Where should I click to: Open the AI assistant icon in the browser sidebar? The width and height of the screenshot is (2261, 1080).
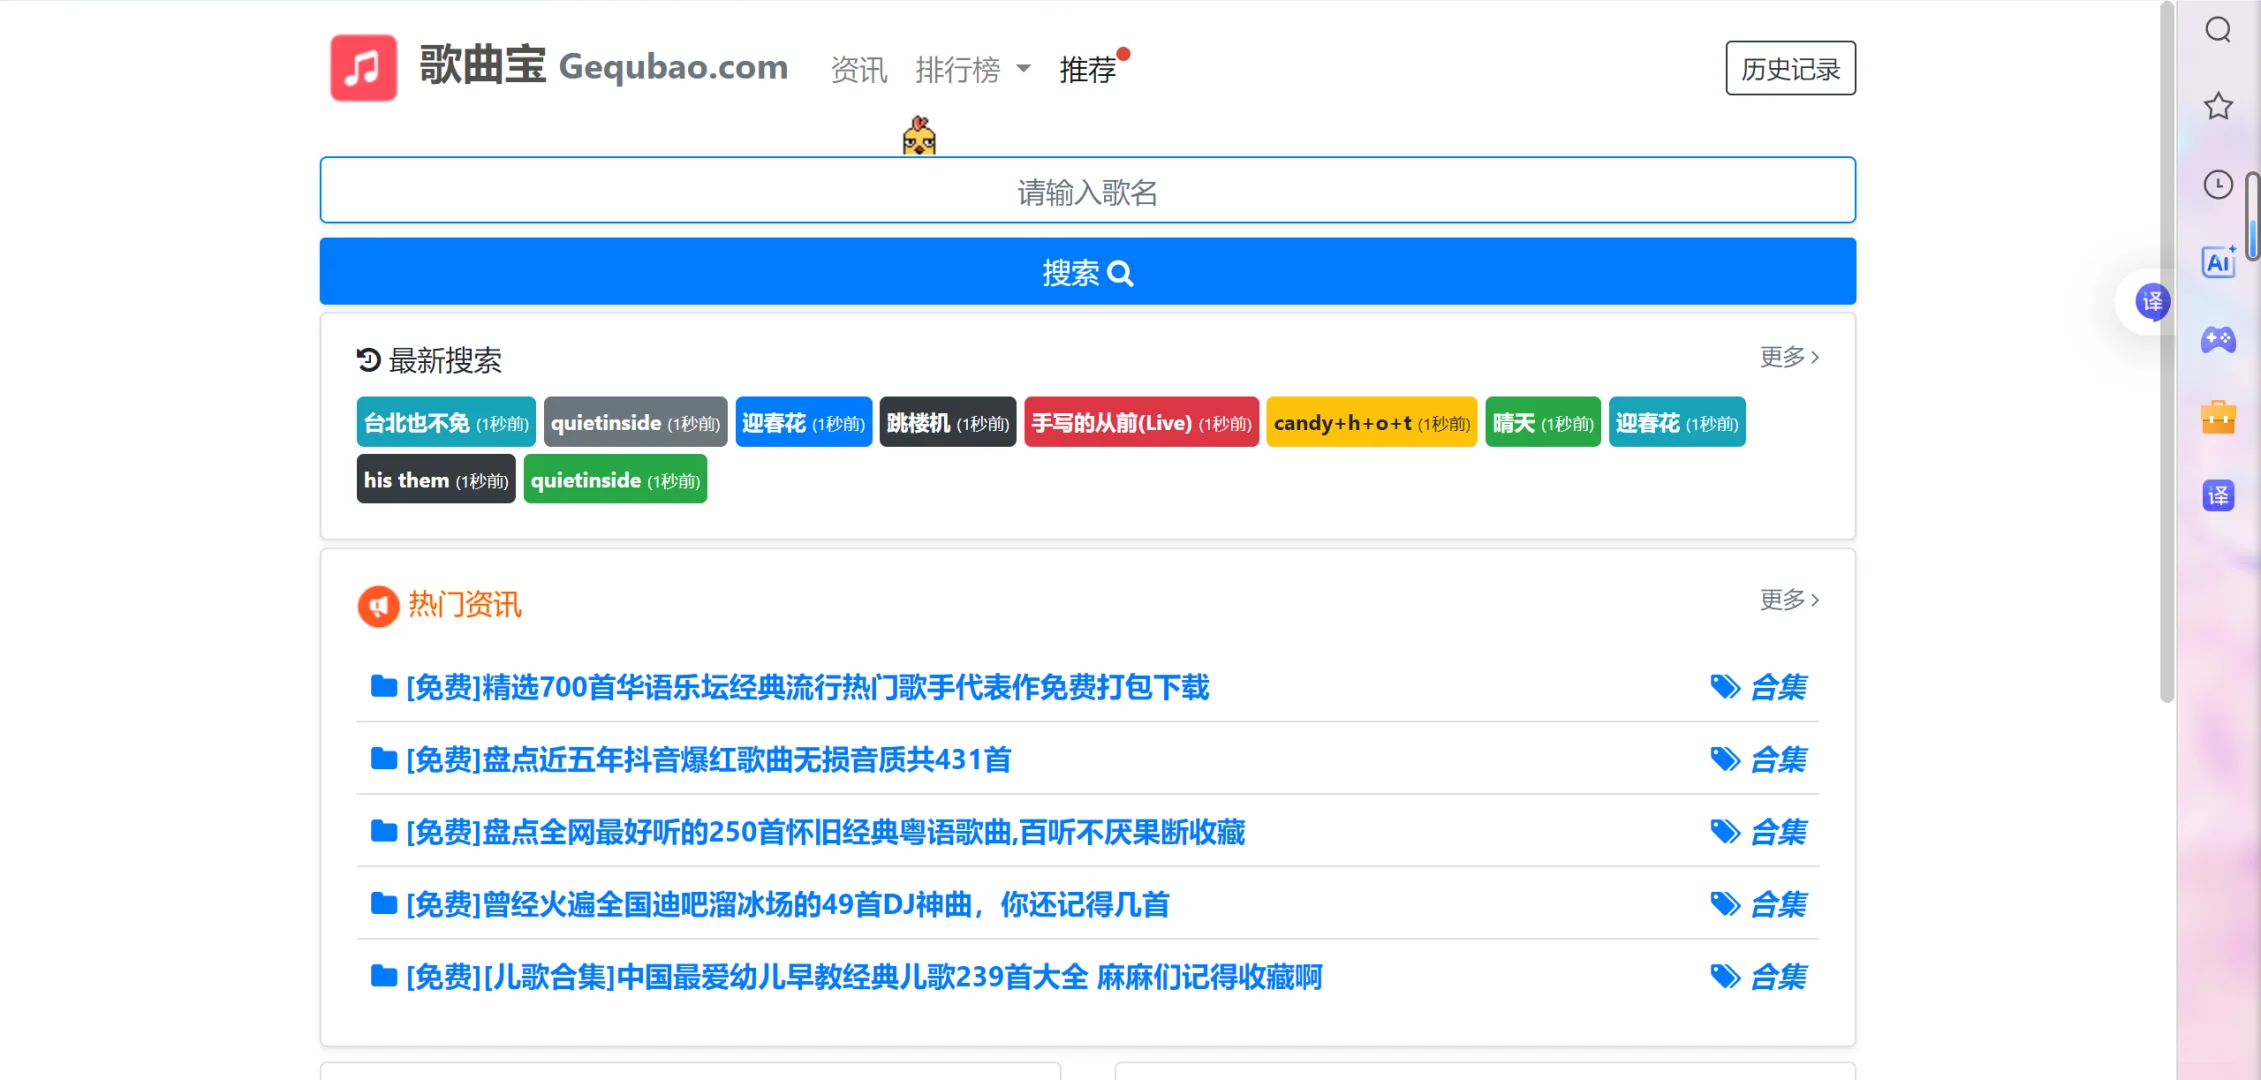(2218, 262)
